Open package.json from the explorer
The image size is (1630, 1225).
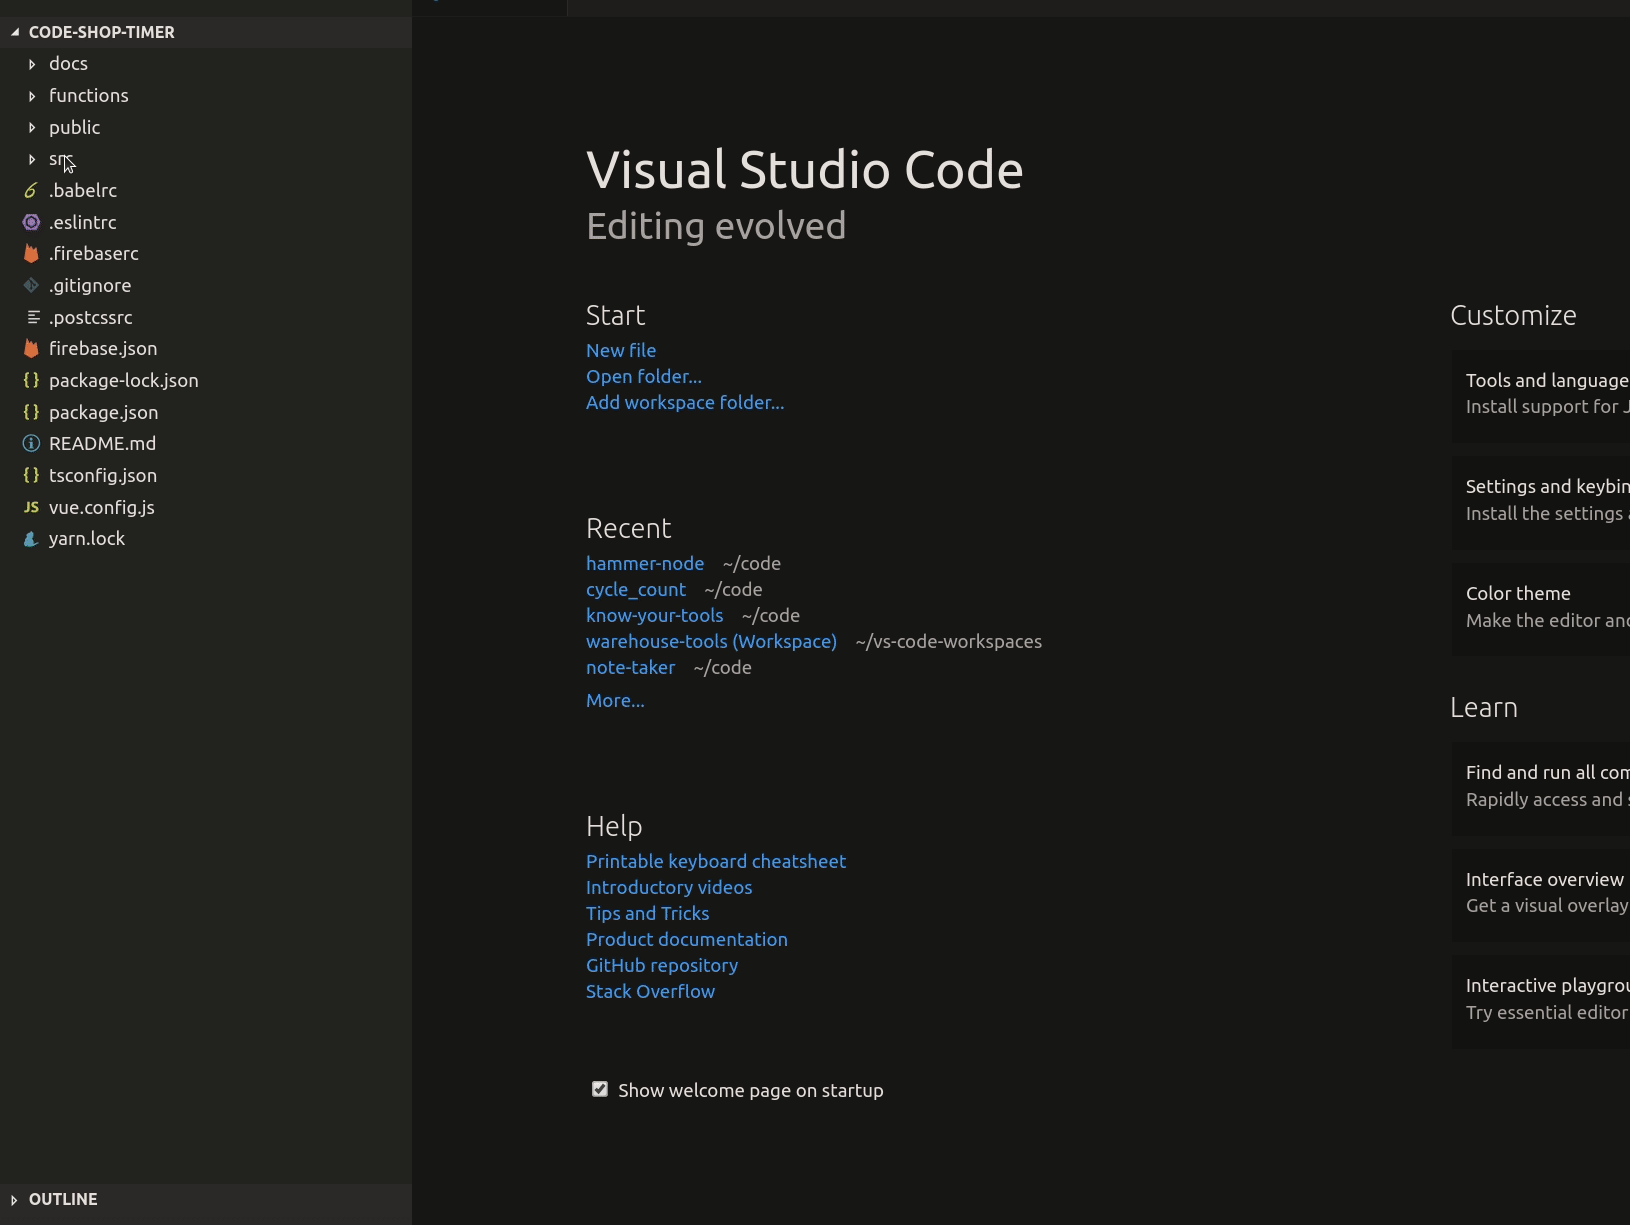pyautogui.click(x=104, y=412)
